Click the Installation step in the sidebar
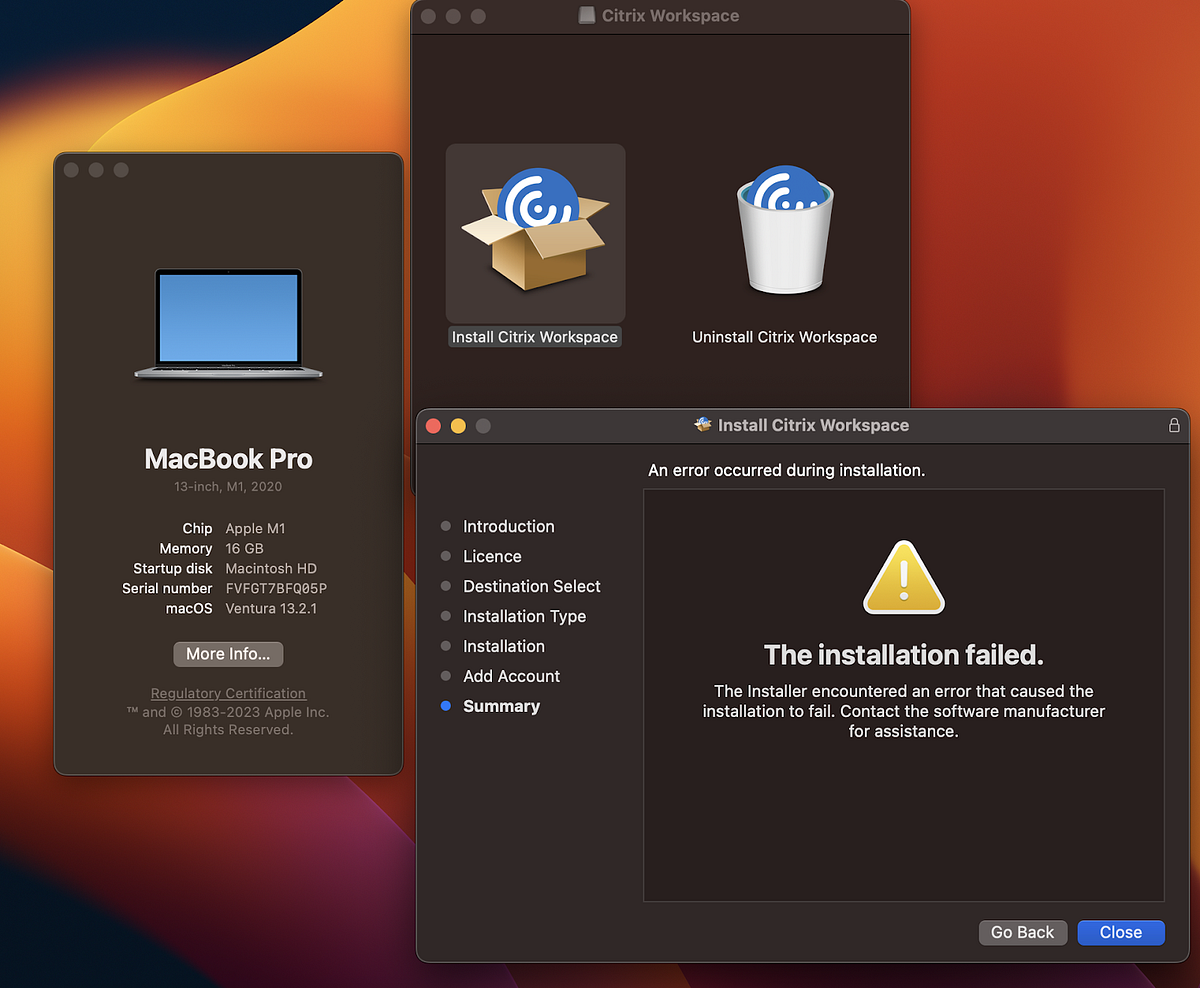The image size is (1200, 988). 504,646
